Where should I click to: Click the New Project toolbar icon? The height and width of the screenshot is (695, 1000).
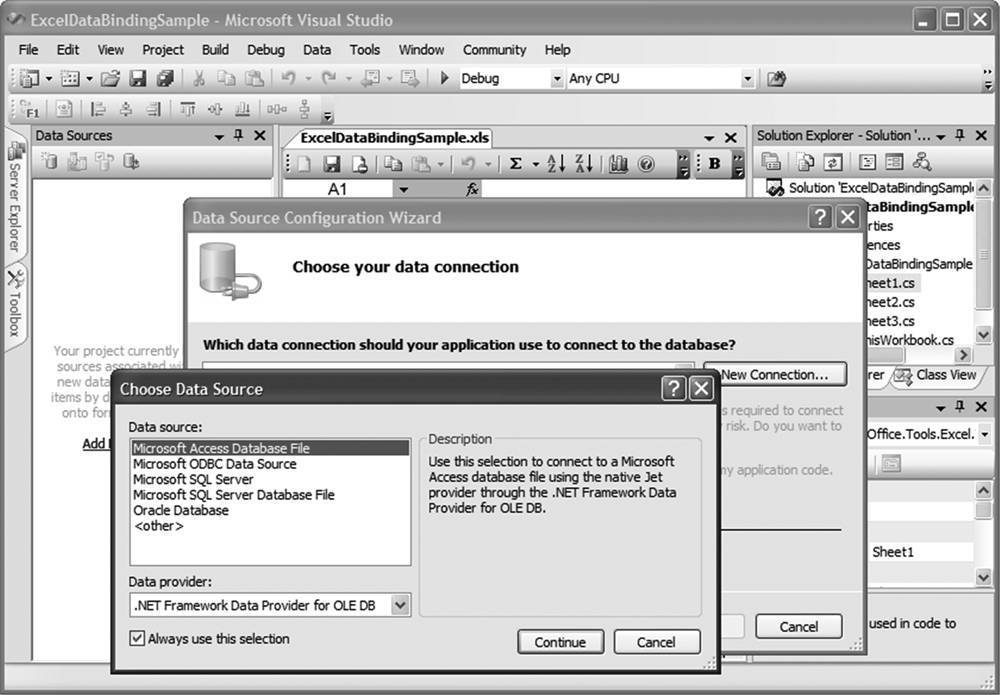[29, 78]
